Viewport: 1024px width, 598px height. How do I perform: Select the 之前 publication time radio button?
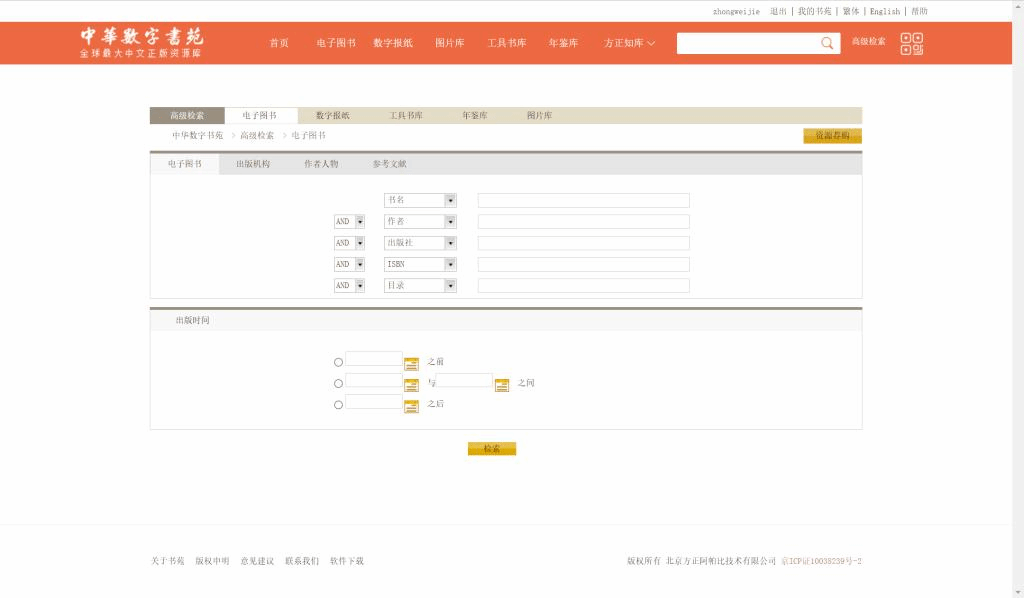(x=338, y=362)
